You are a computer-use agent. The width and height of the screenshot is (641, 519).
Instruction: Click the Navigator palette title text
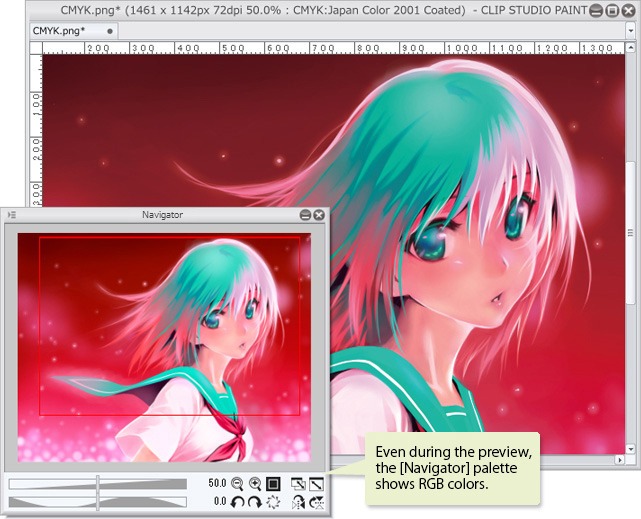(x=162, y=215)
